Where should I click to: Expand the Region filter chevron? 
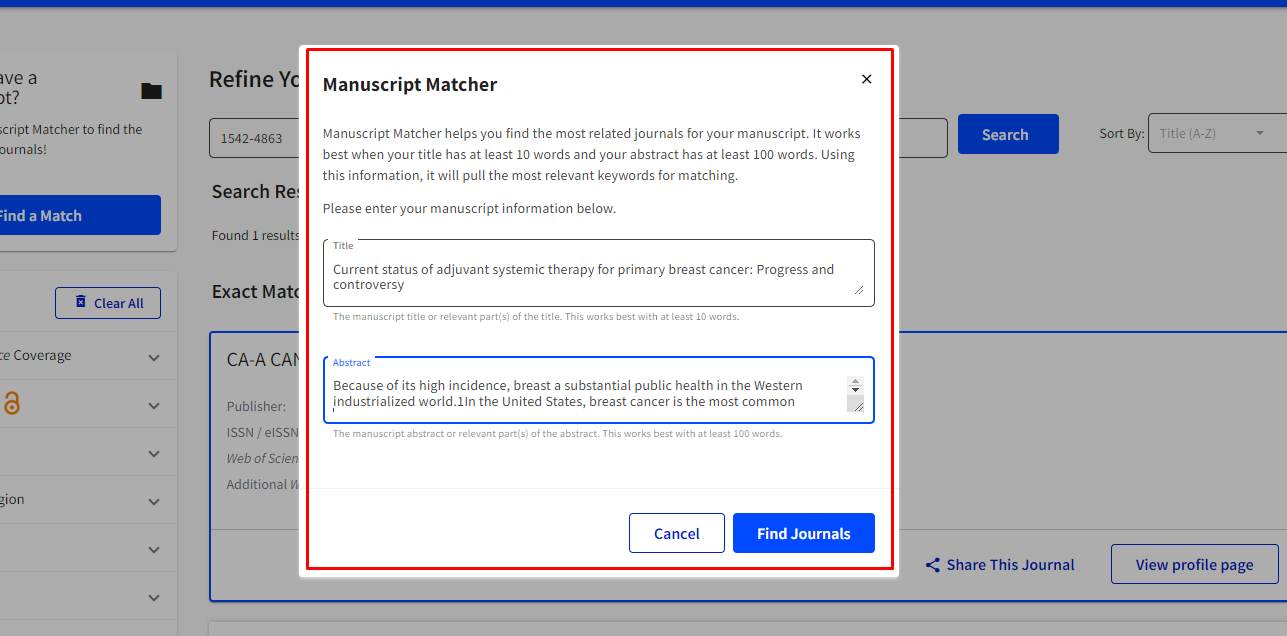tap(154, 501)
